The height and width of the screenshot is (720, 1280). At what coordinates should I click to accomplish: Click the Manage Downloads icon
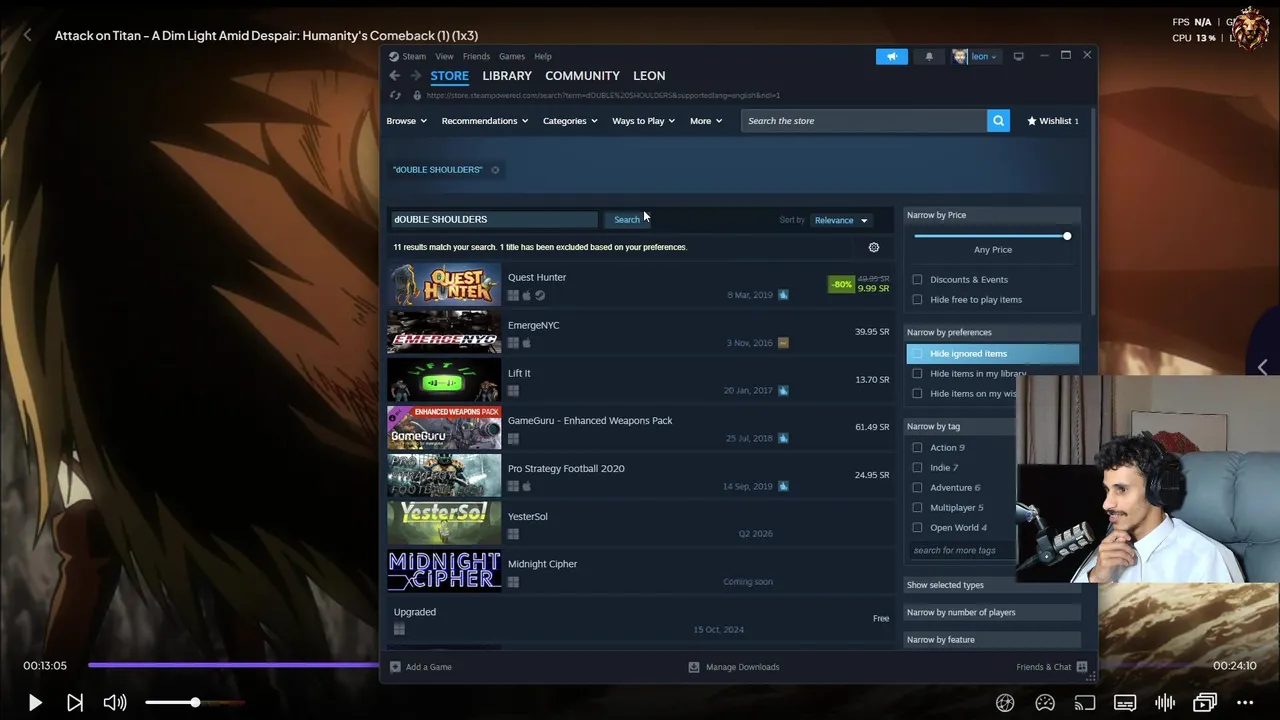click(x=694, y=667)
